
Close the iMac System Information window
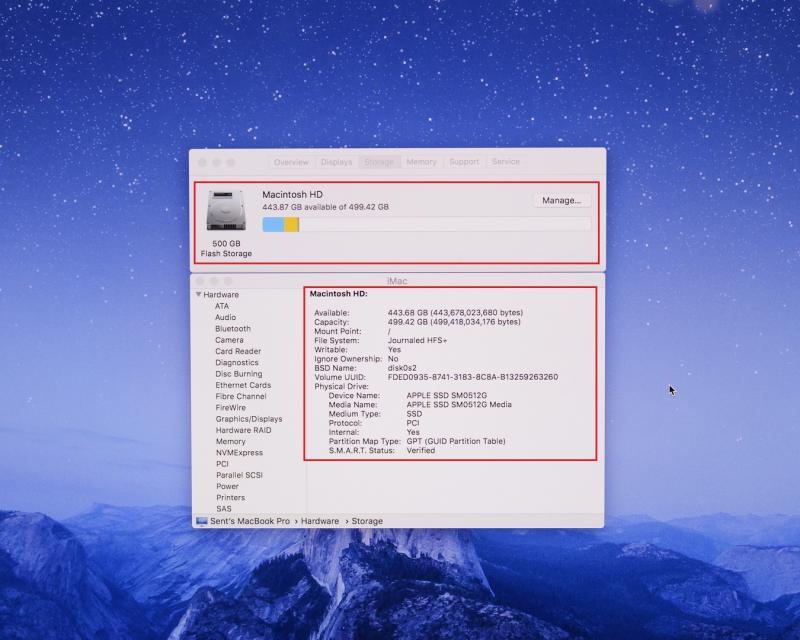pos(199,281)
